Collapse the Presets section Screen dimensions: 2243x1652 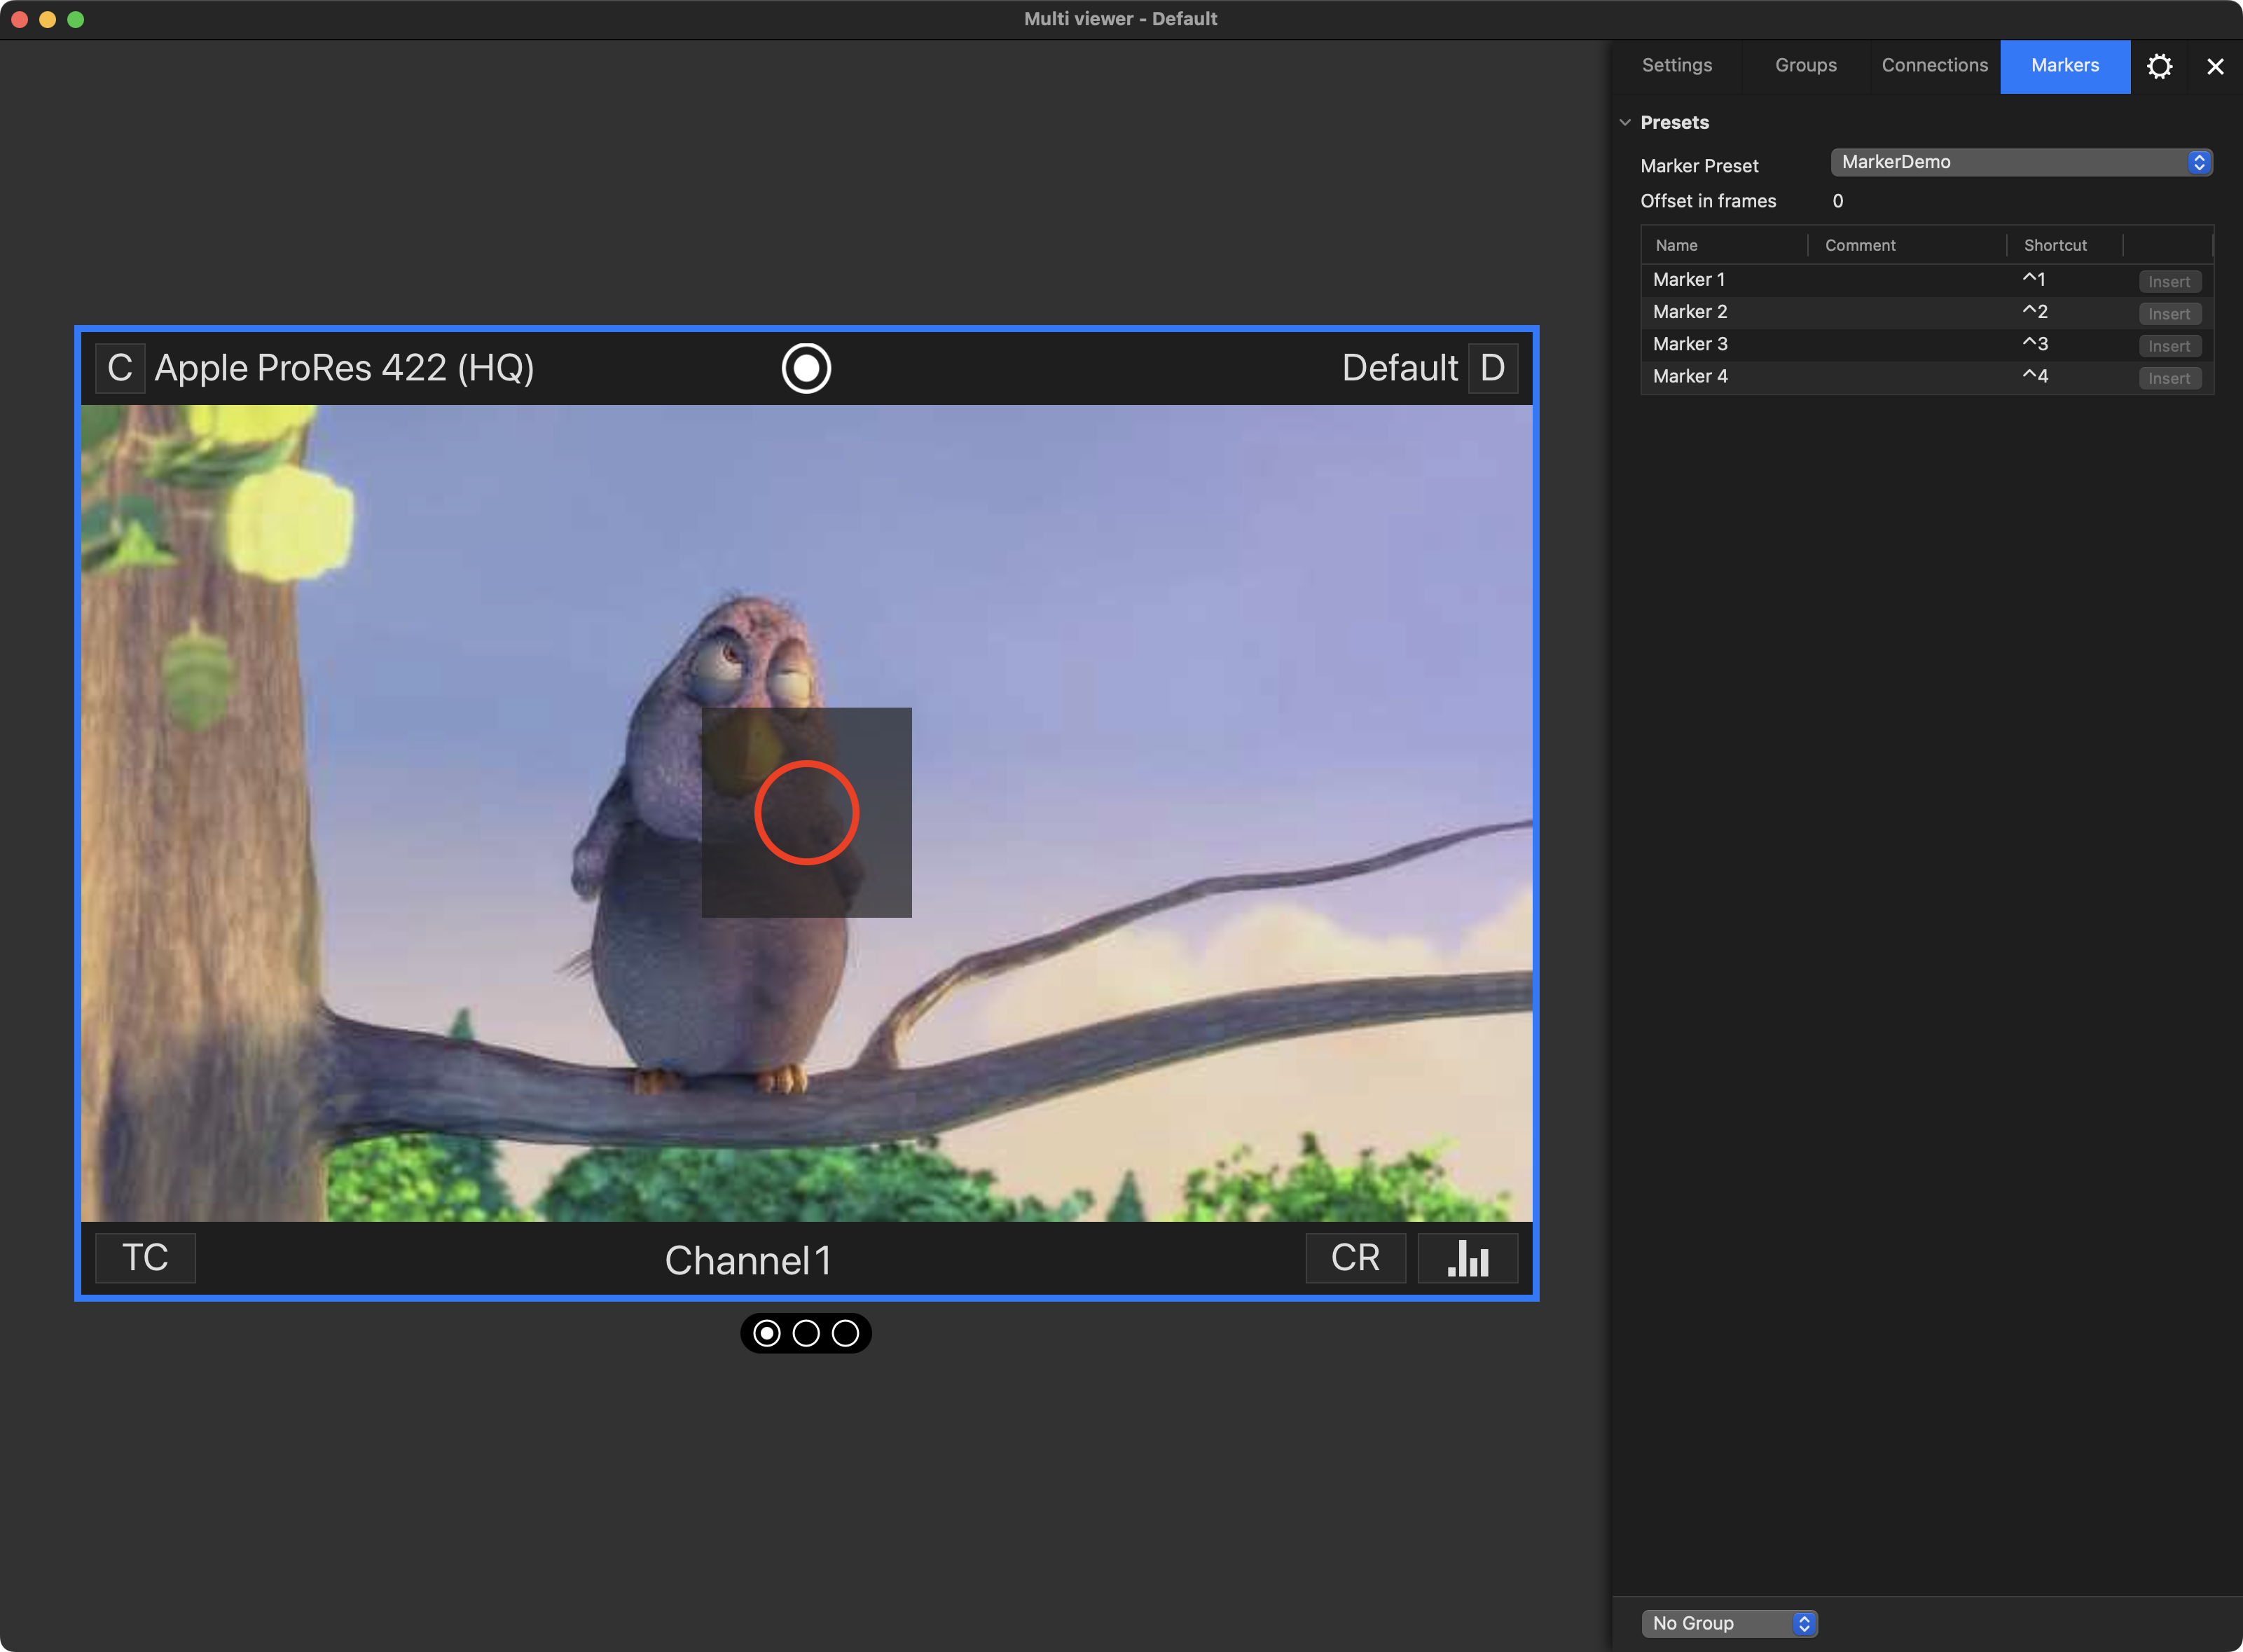tap(1625, 122)
